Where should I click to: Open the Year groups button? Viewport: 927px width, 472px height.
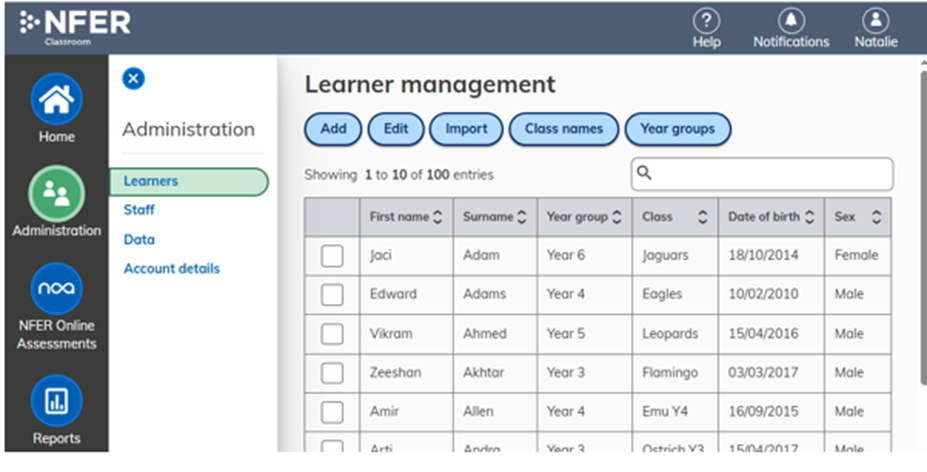(x=678, y=129)
